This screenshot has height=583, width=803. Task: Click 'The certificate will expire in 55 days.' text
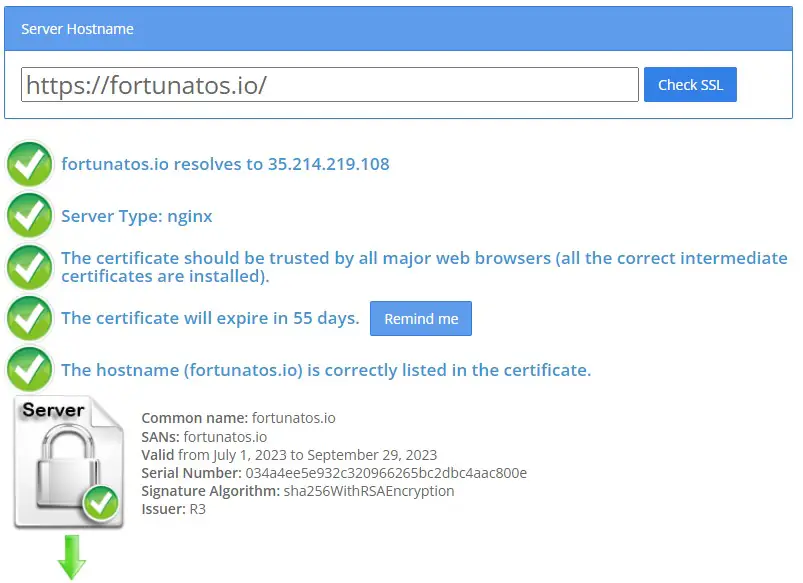point(210,318)
